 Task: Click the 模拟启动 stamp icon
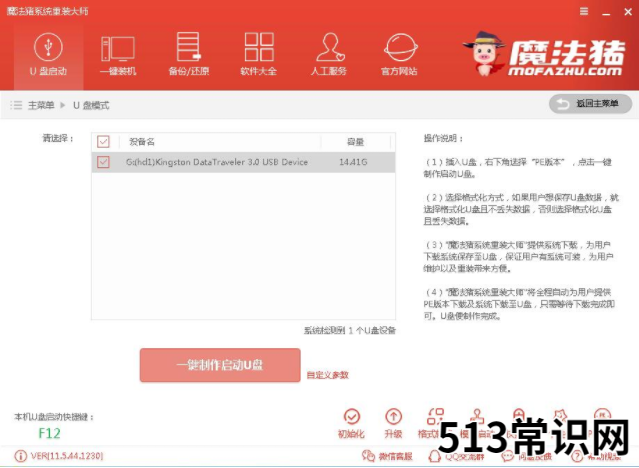point(477,416)
